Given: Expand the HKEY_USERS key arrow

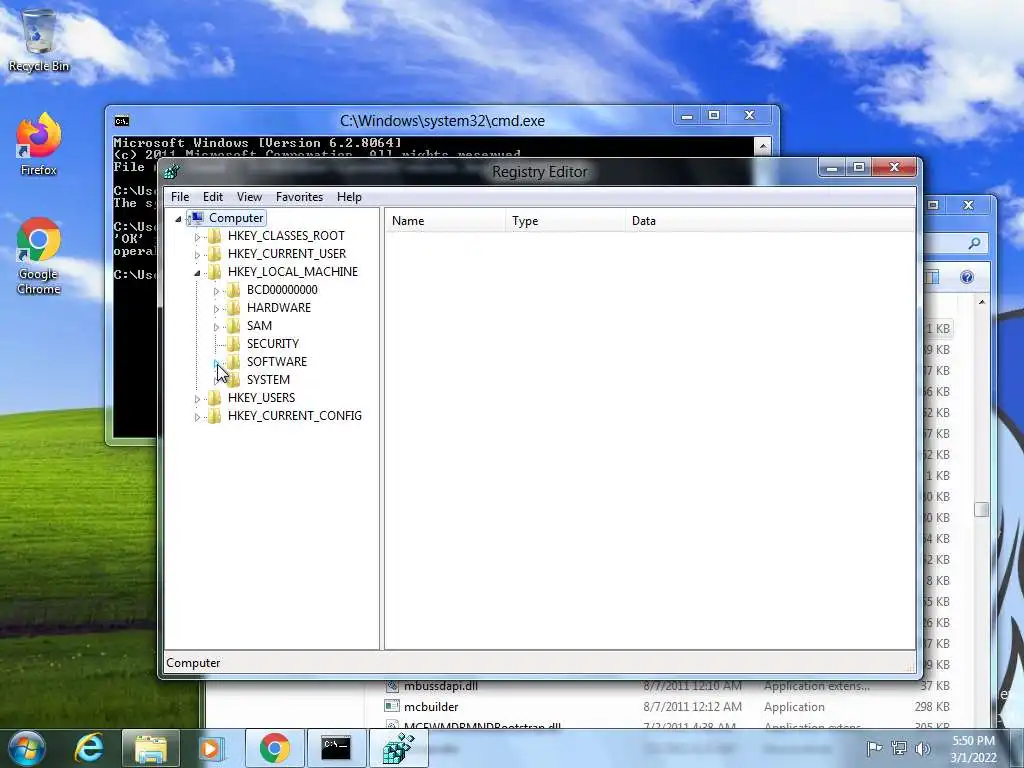Looking at the screenshot, I should click(x=197, y=398).
